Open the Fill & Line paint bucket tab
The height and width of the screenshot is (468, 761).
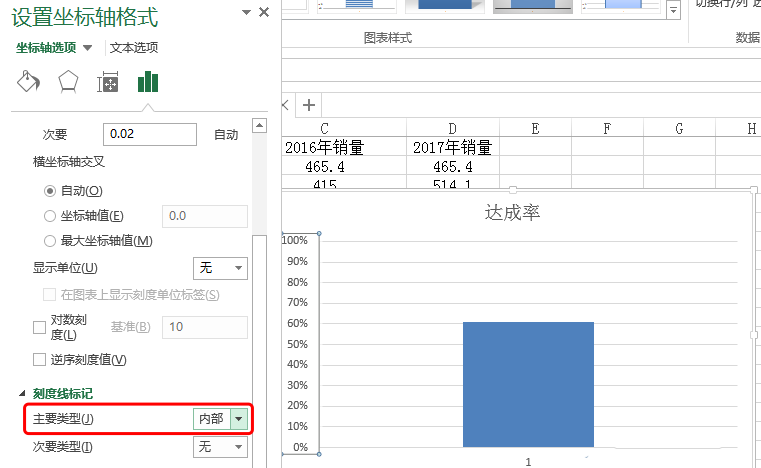point(28,81)
